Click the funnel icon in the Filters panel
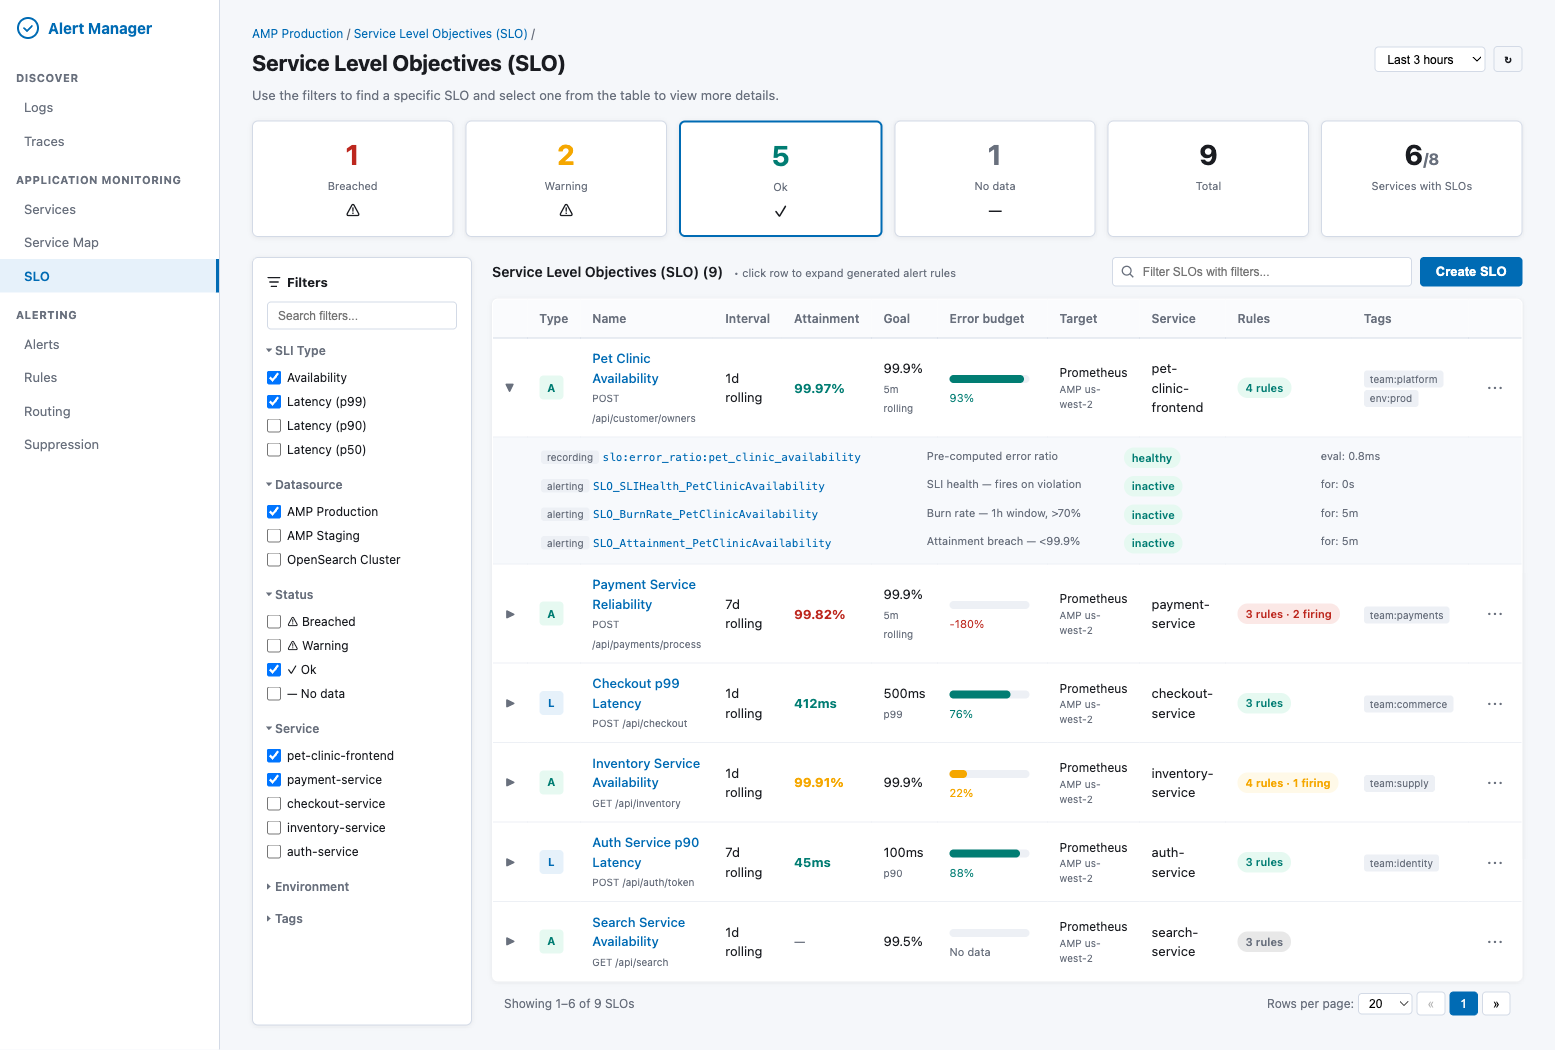This screenshot has width=1555, height=1050. click(273, 281)
